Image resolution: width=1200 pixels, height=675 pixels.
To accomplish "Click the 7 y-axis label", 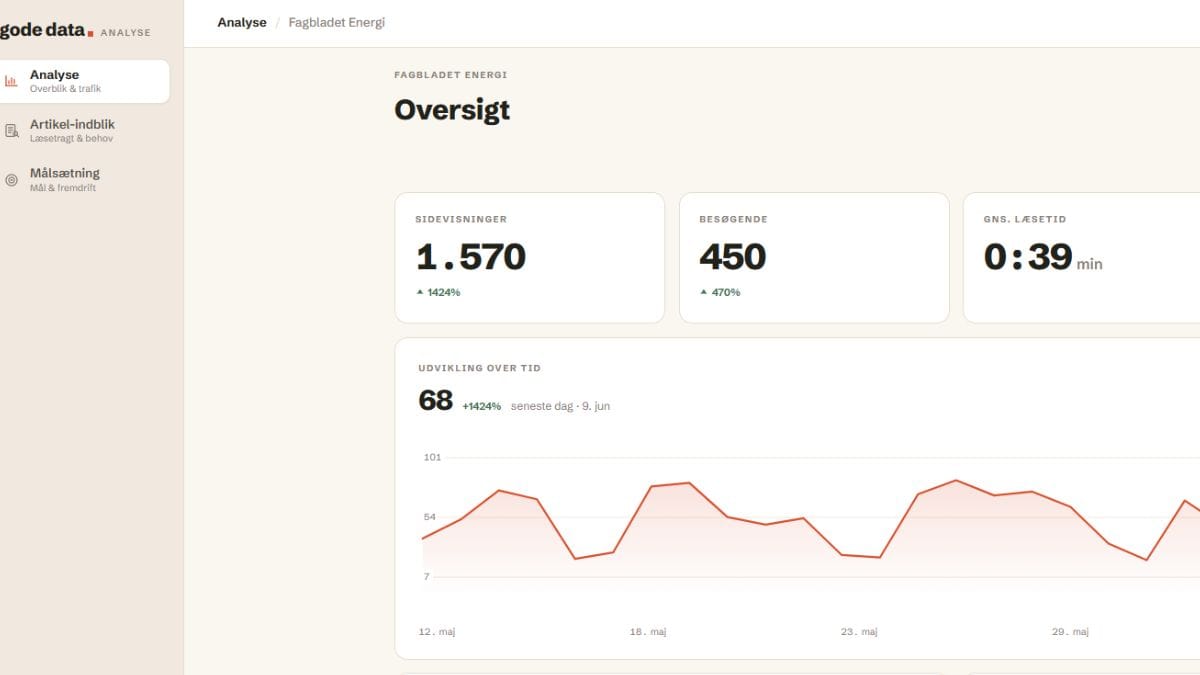I will click(x=427, y=577).
